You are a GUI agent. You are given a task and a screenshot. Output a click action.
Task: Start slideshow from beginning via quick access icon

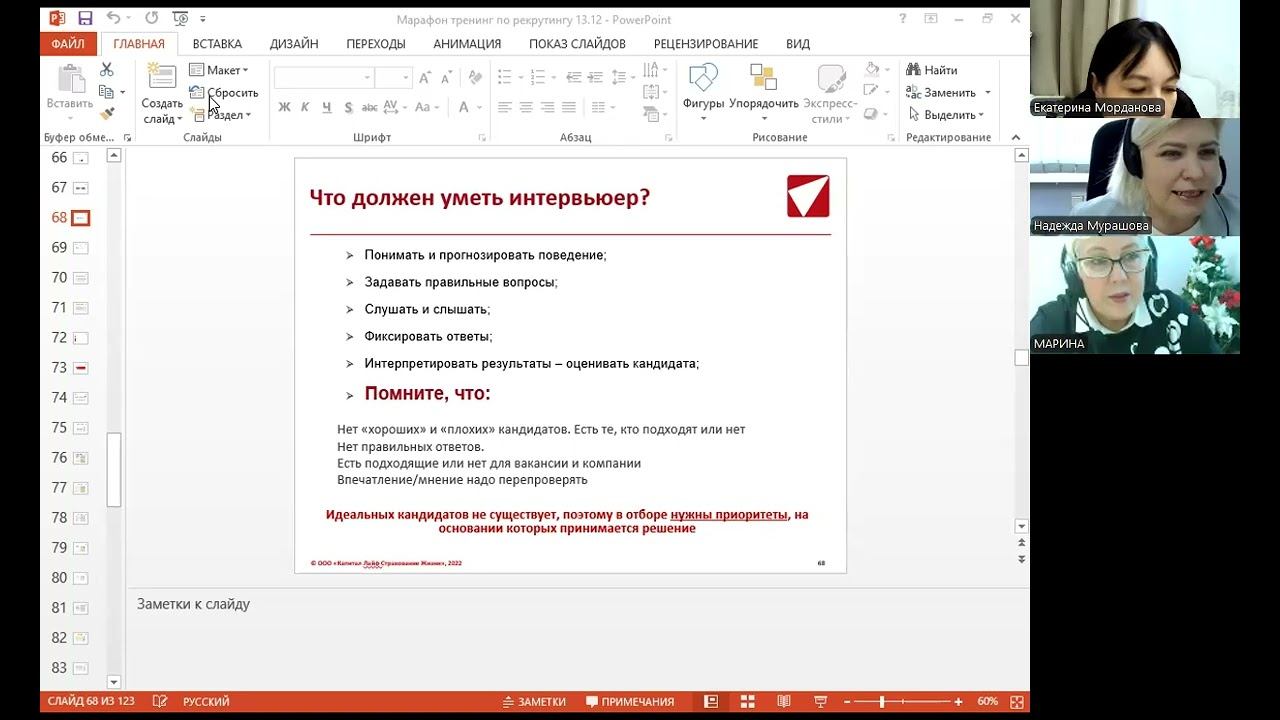click(x=182, y=18)
